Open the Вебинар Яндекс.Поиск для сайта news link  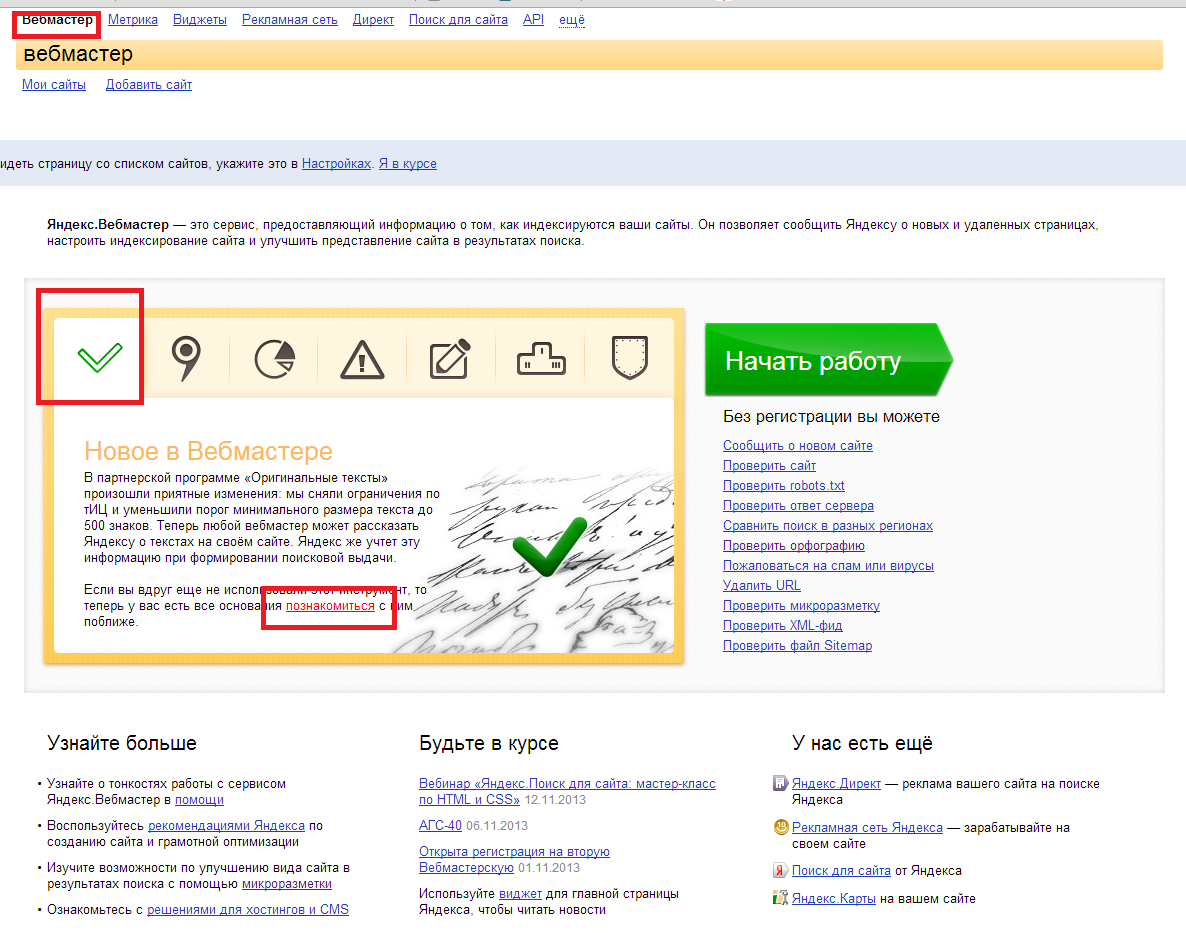tap(567, 792)
